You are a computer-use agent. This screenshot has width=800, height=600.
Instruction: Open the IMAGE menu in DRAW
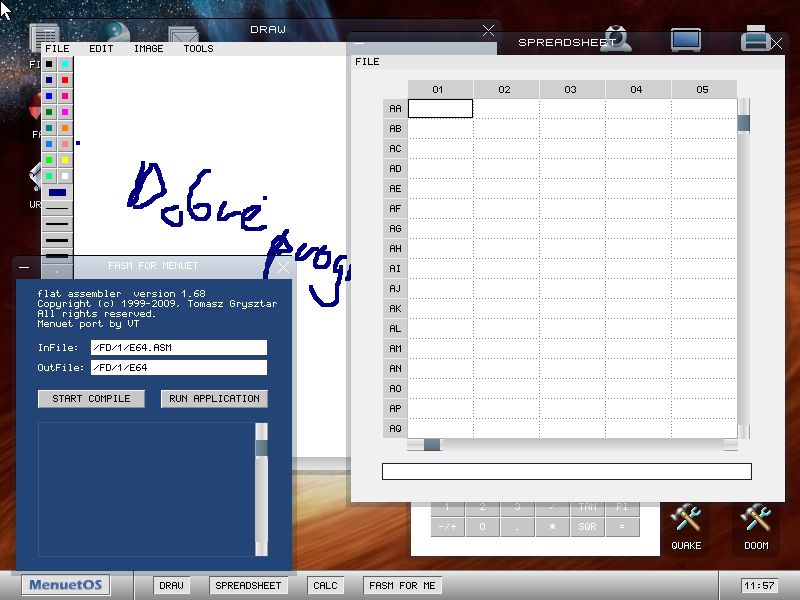pyautogui.click(x=148, y=48)
